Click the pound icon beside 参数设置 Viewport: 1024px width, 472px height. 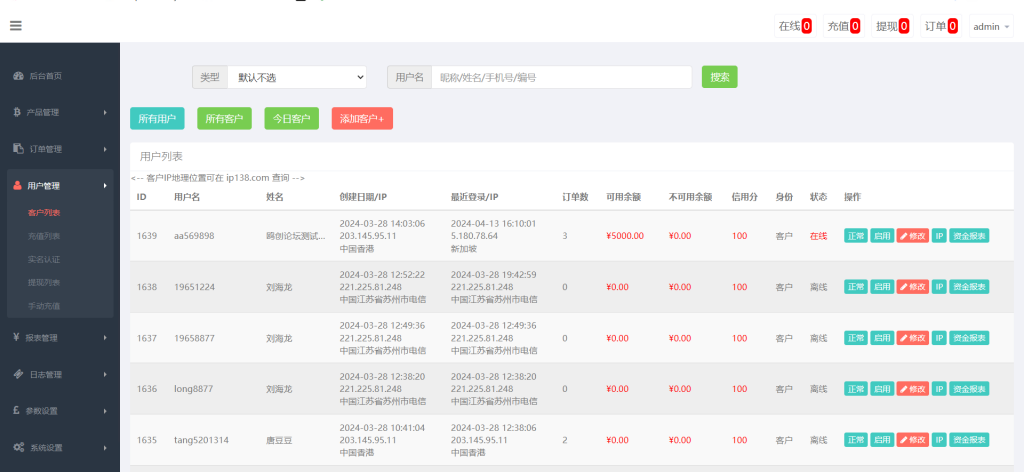coord(17,411)
